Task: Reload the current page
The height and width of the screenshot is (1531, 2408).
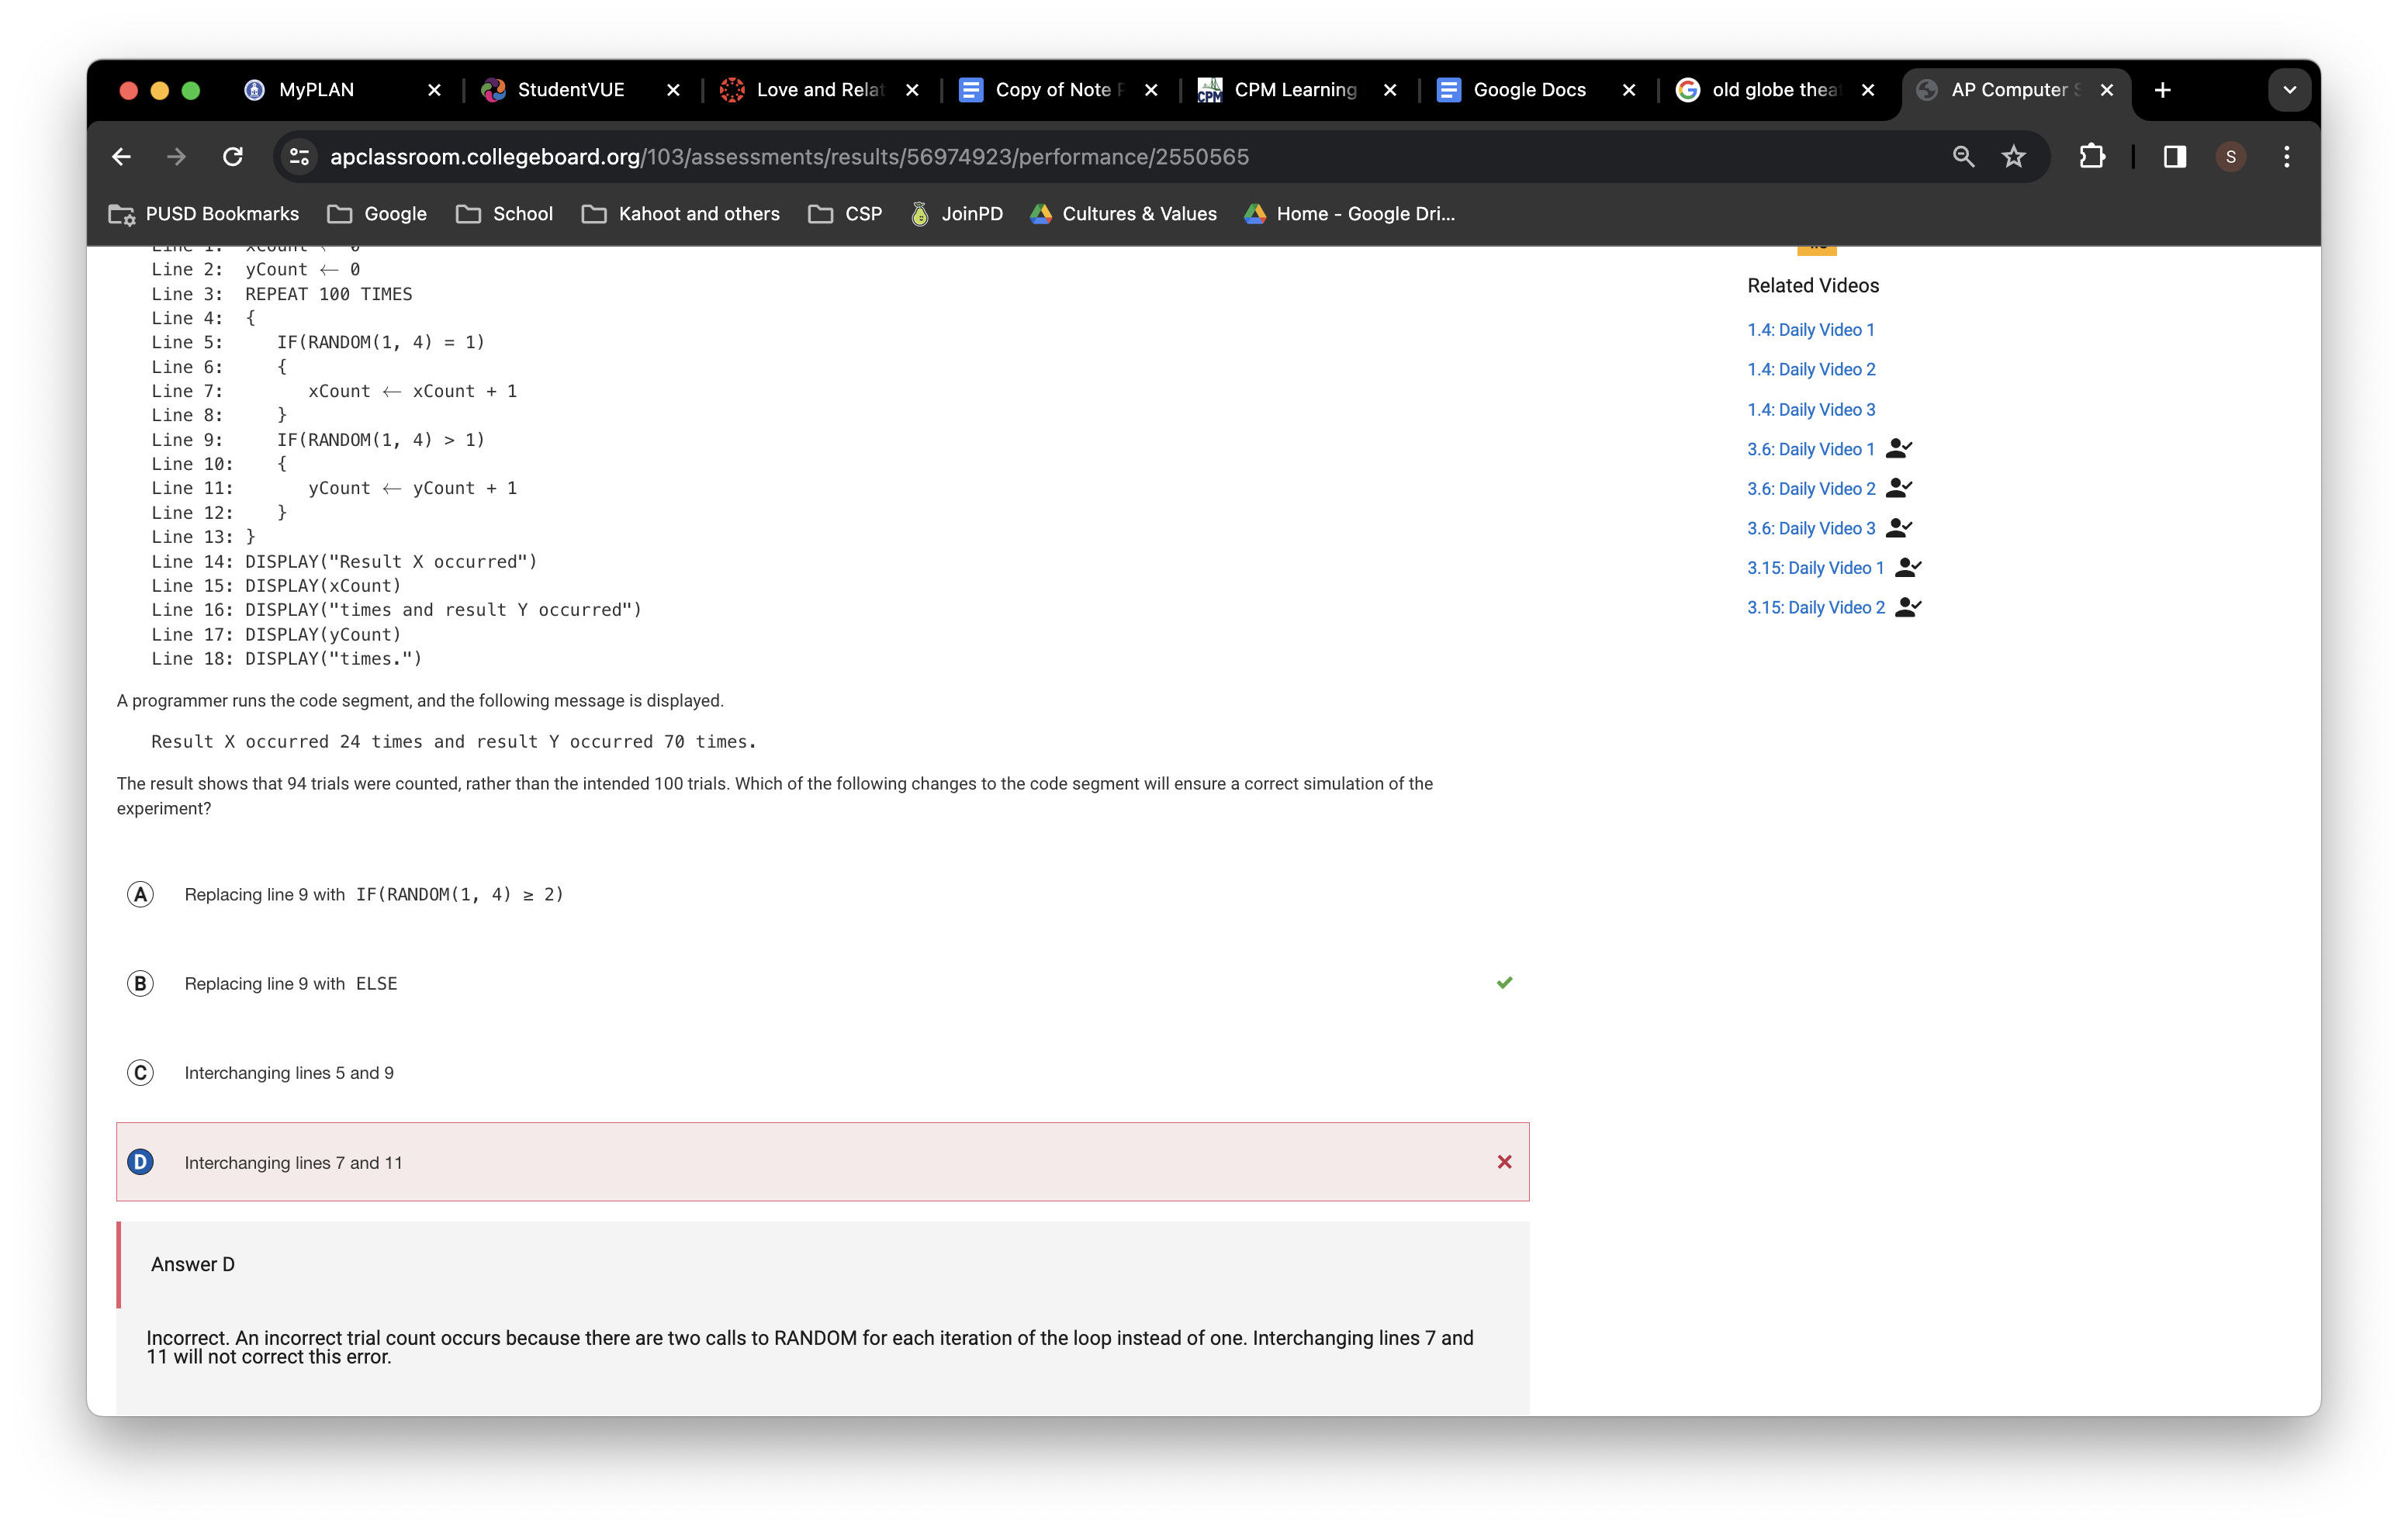Action: click(x=233, y=157)
